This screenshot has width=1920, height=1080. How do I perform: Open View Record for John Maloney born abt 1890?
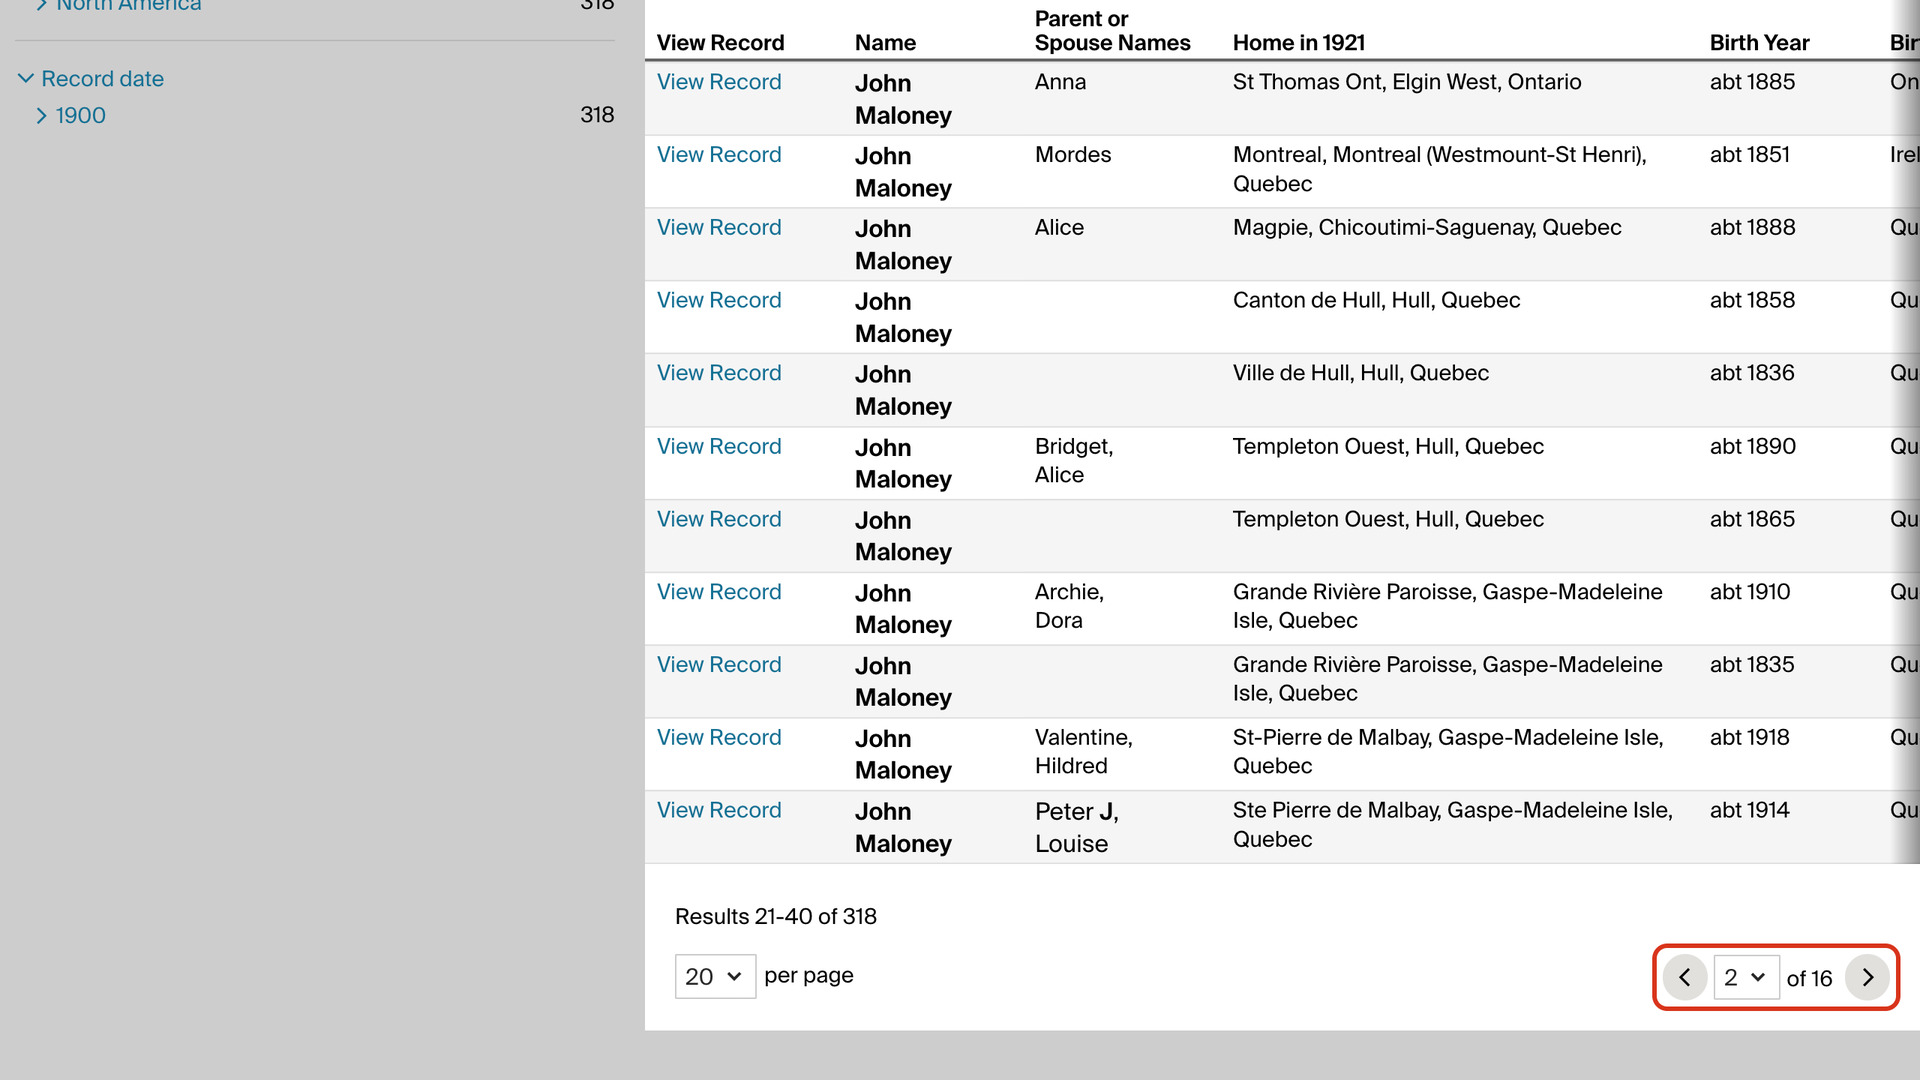click(x=719, y=447)
